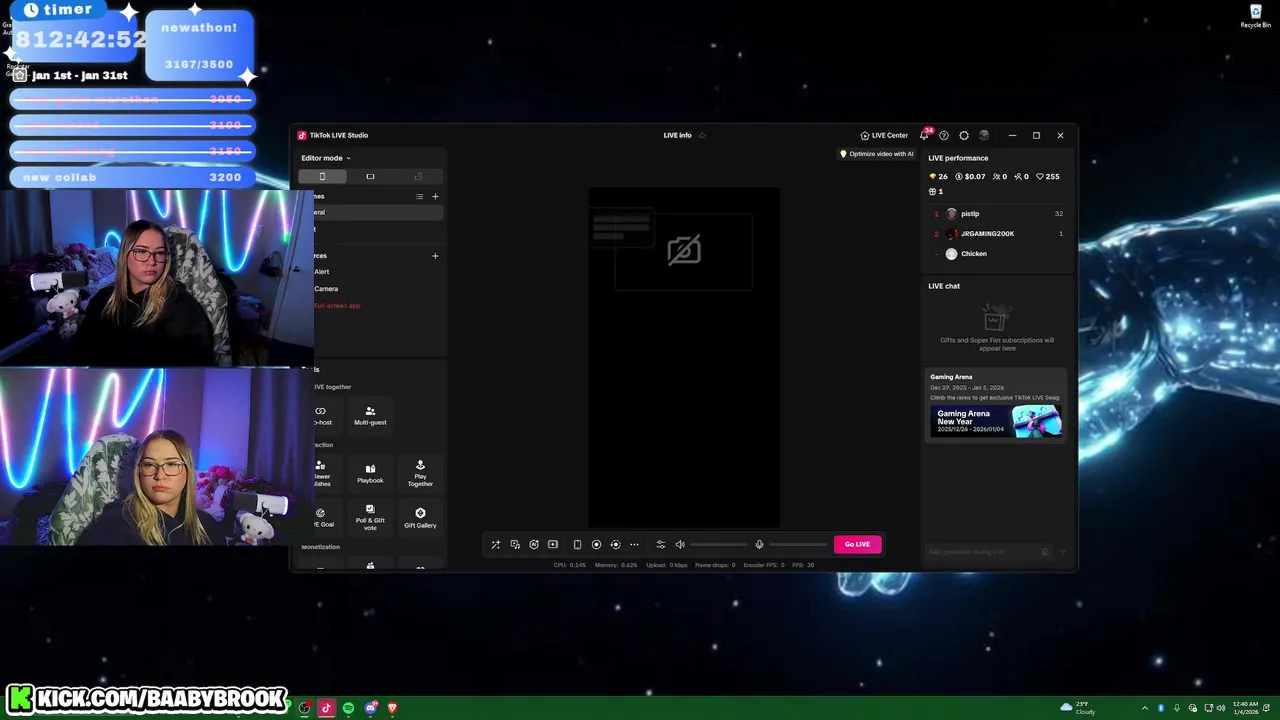The image size is (1280, 720).
Task: Select viewer Chicken in the ranking
Action: [x=998, y=254]
